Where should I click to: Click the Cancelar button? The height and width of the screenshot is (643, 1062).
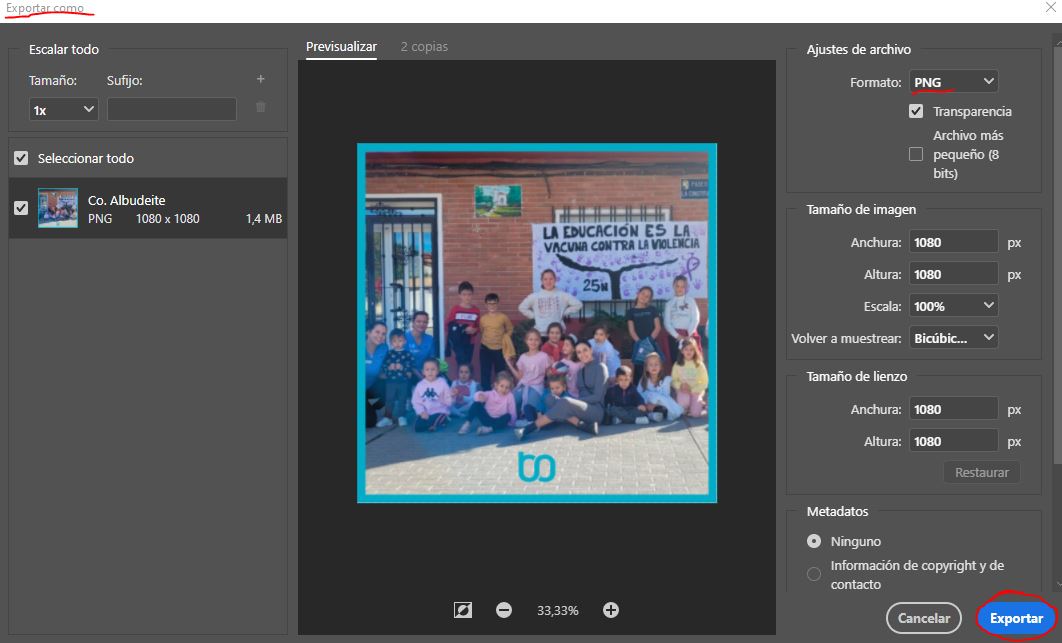923,618
